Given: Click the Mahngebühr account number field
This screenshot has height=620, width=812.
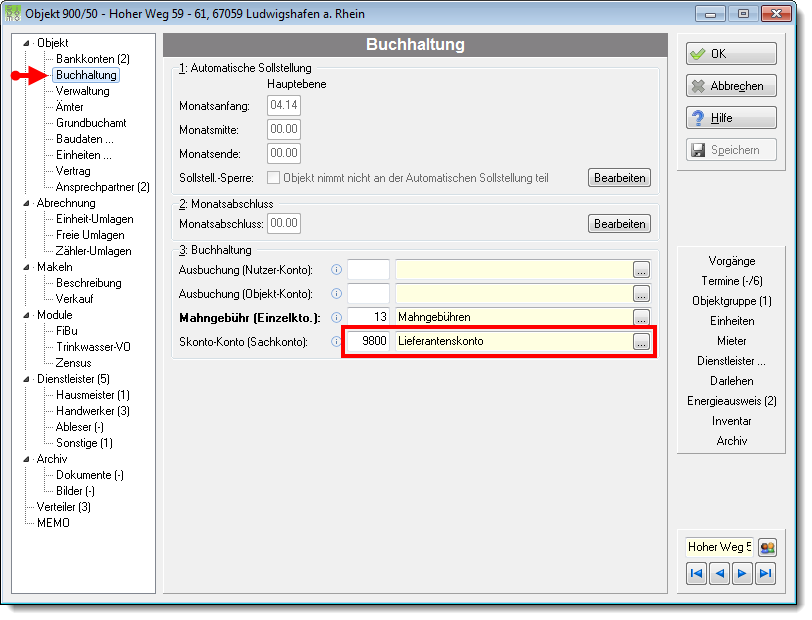Looking at the screenshot, I should (x=368, y=317).
